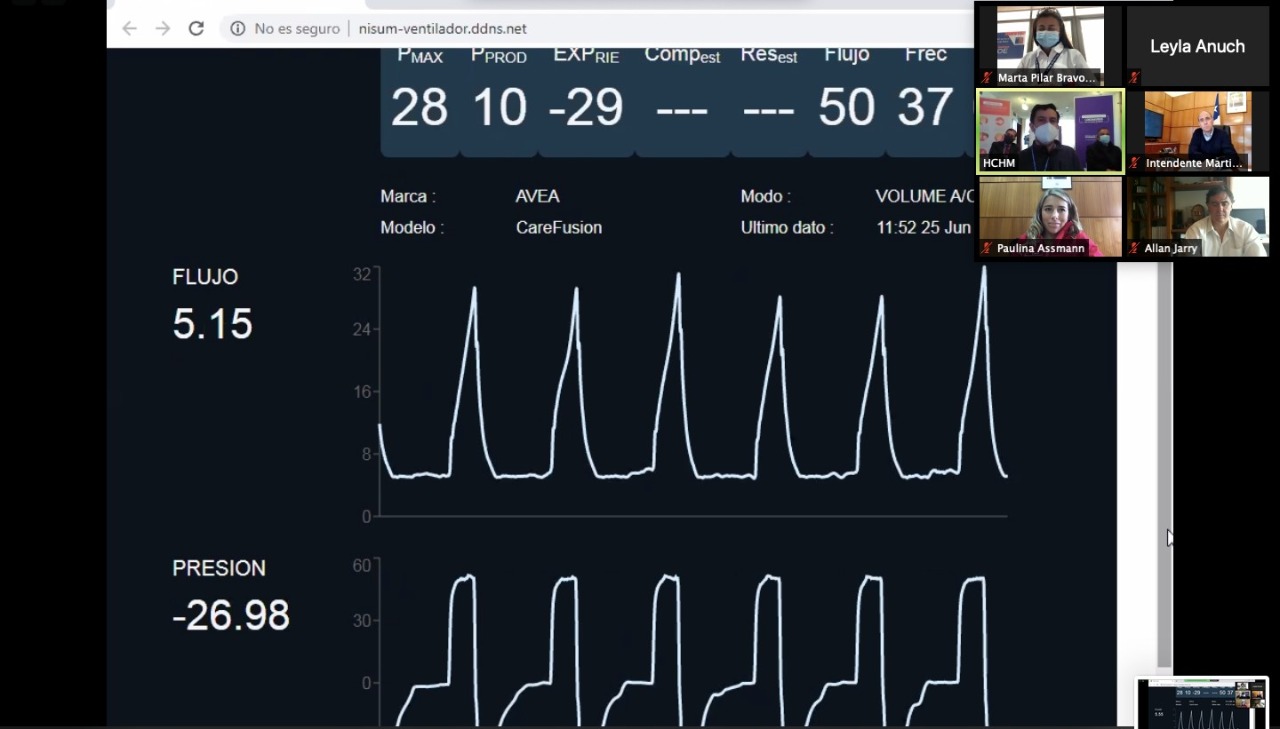The image size is (1280, 729).
Task: Click the 'Marca :' label
Action: pyautogui.click(x=408, y=197)
